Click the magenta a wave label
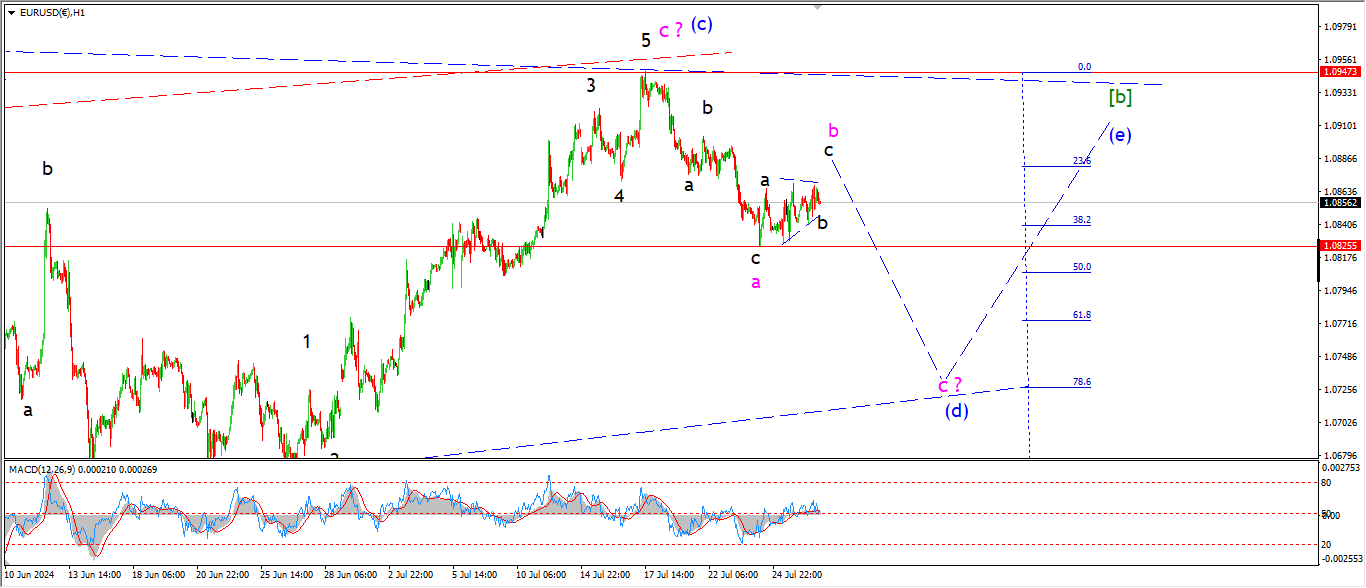 [756, 282]
